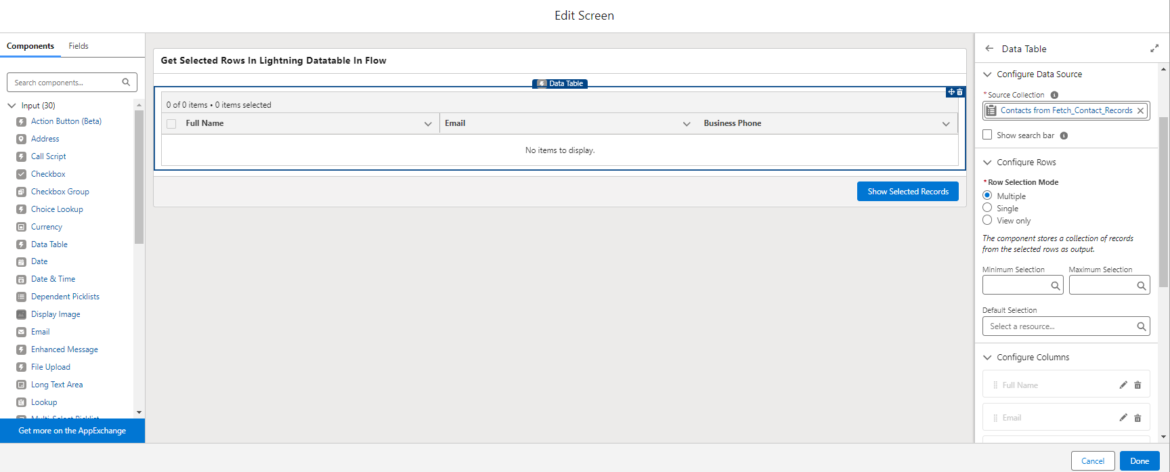Edit the Email column with pencil icon

tap(1123, 418)
